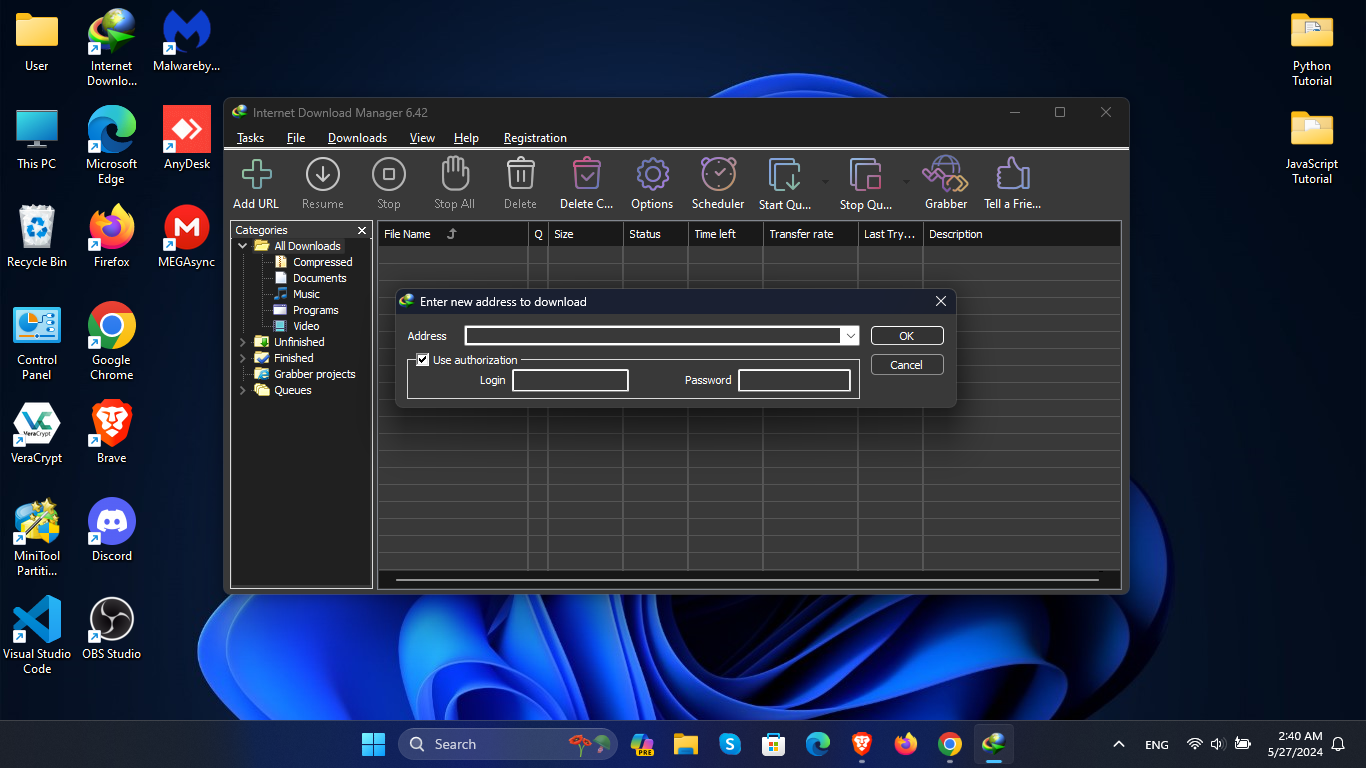This screenshot has width=1366, height=768.
Task: Select the AnyDesk desktop icon
Action: coord(186,140)
